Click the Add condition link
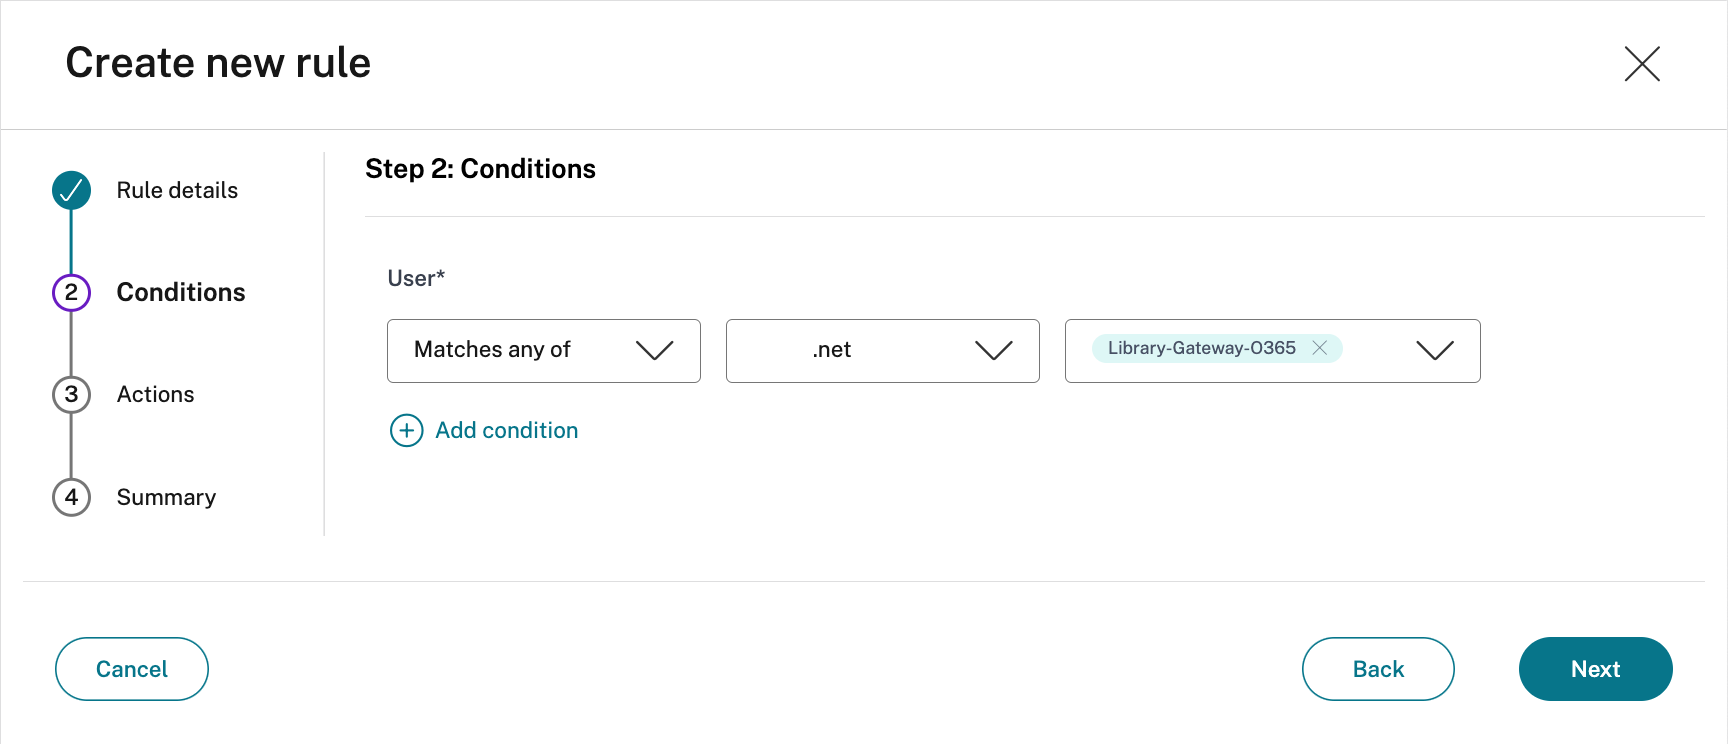Viewport: 1728px width, 744px height. coord(506,431)
